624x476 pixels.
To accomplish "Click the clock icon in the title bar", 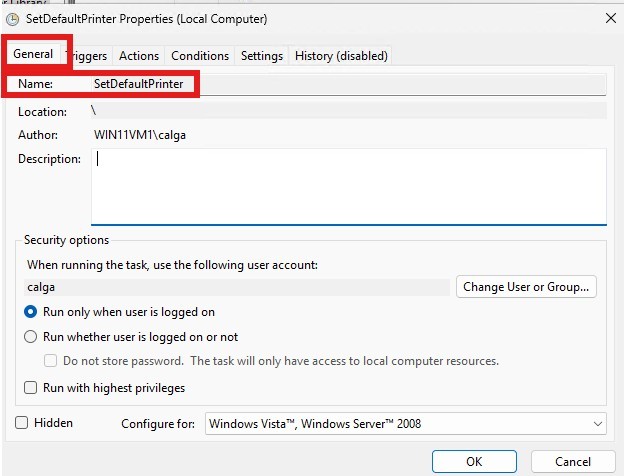I will coord(12,18).
